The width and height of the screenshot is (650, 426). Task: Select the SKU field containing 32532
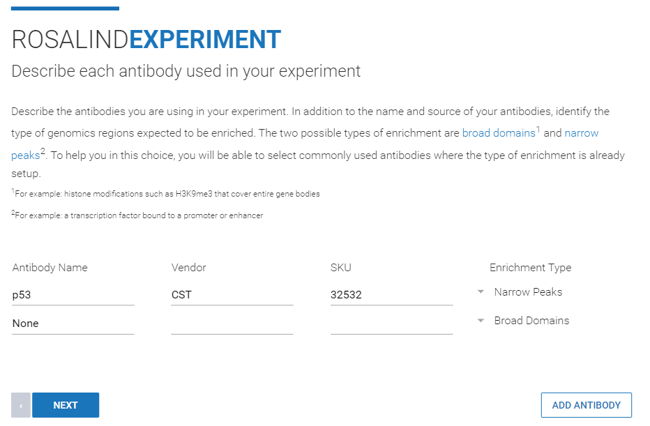tap(391, 295)
